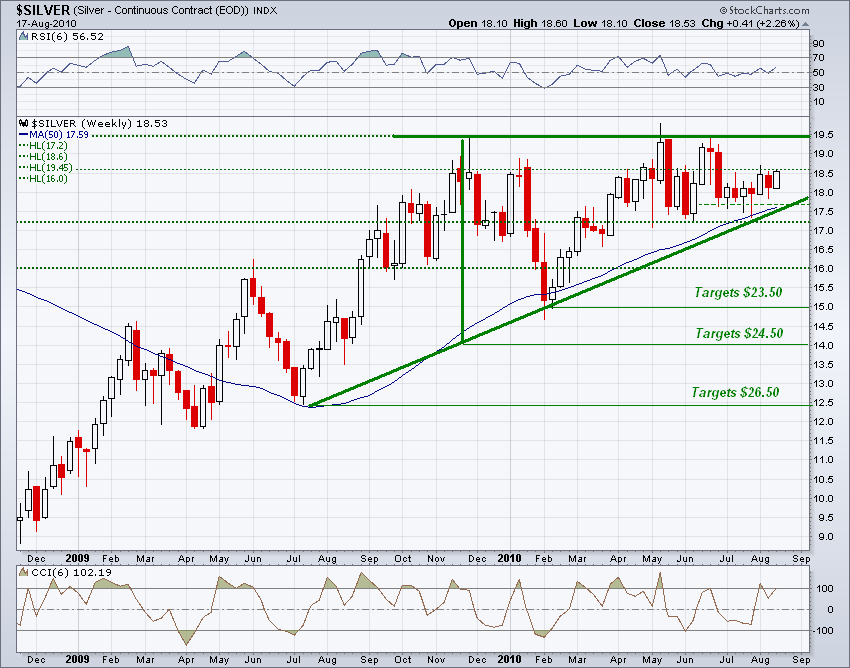850x668 pixels.
Task: Click the 19.5 price axis label
Action: [823, 136]
